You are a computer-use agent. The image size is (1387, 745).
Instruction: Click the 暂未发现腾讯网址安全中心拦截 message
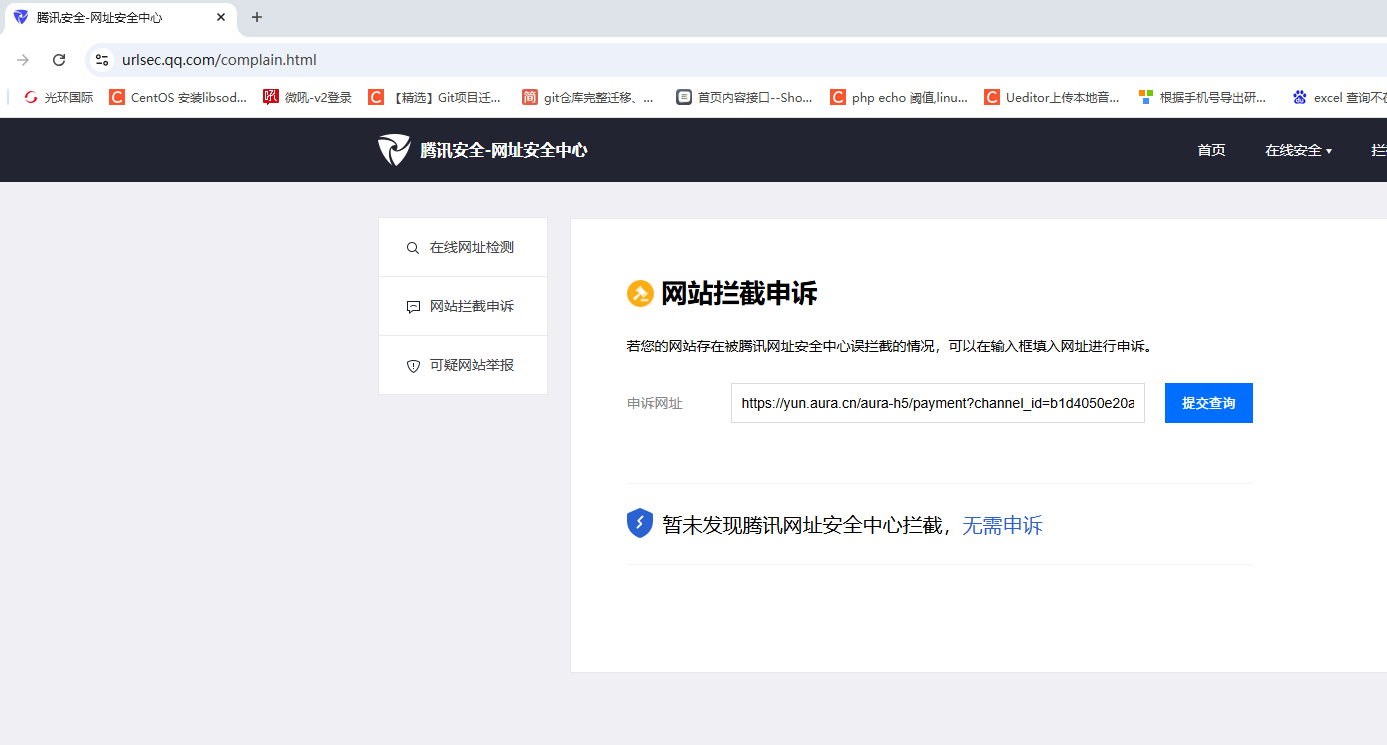pyautogui.click(x=805, y=525)
